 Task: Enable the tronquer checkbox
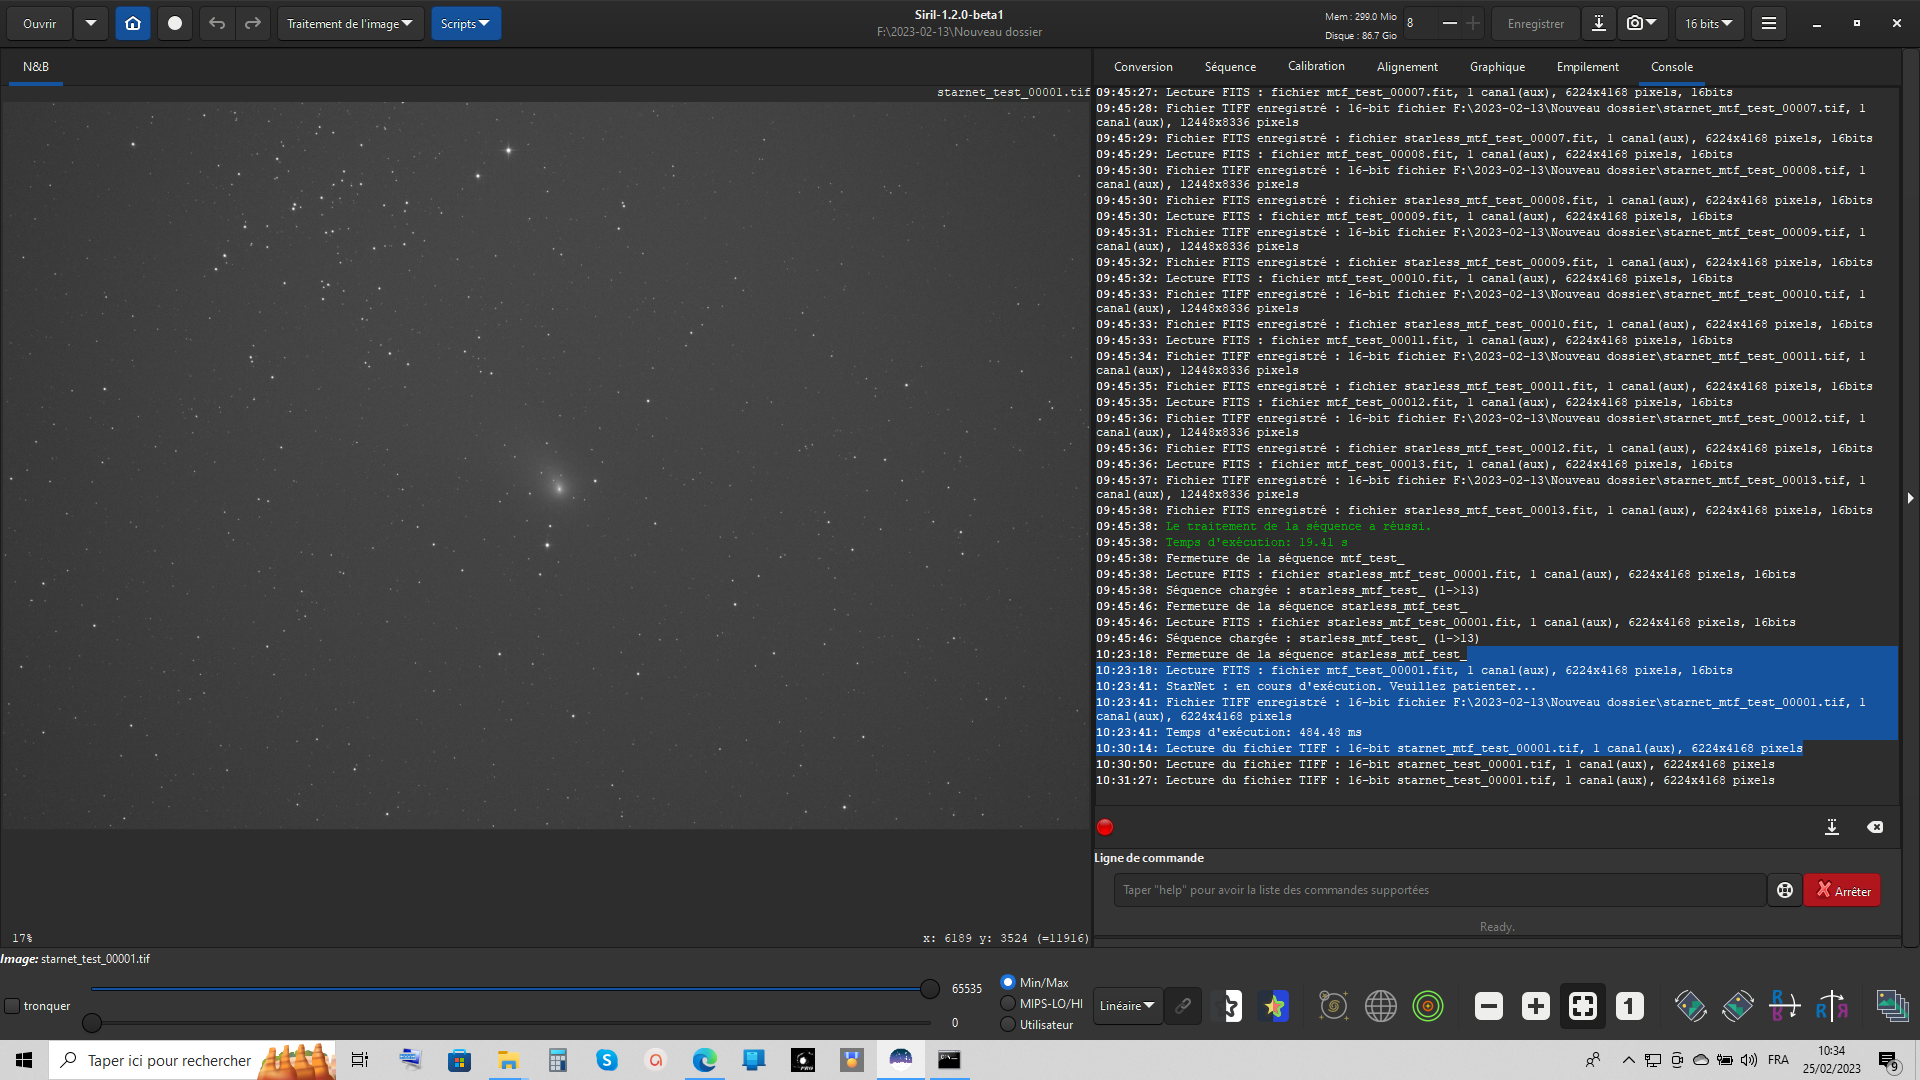click(13, 1006)
